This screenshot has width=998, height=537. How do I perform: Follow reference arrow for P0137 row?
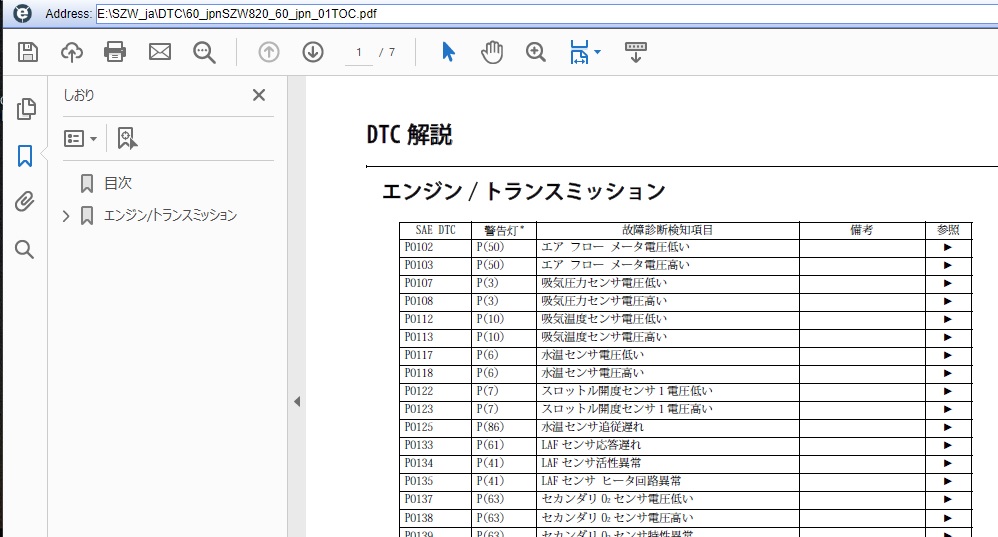[948, 499]
